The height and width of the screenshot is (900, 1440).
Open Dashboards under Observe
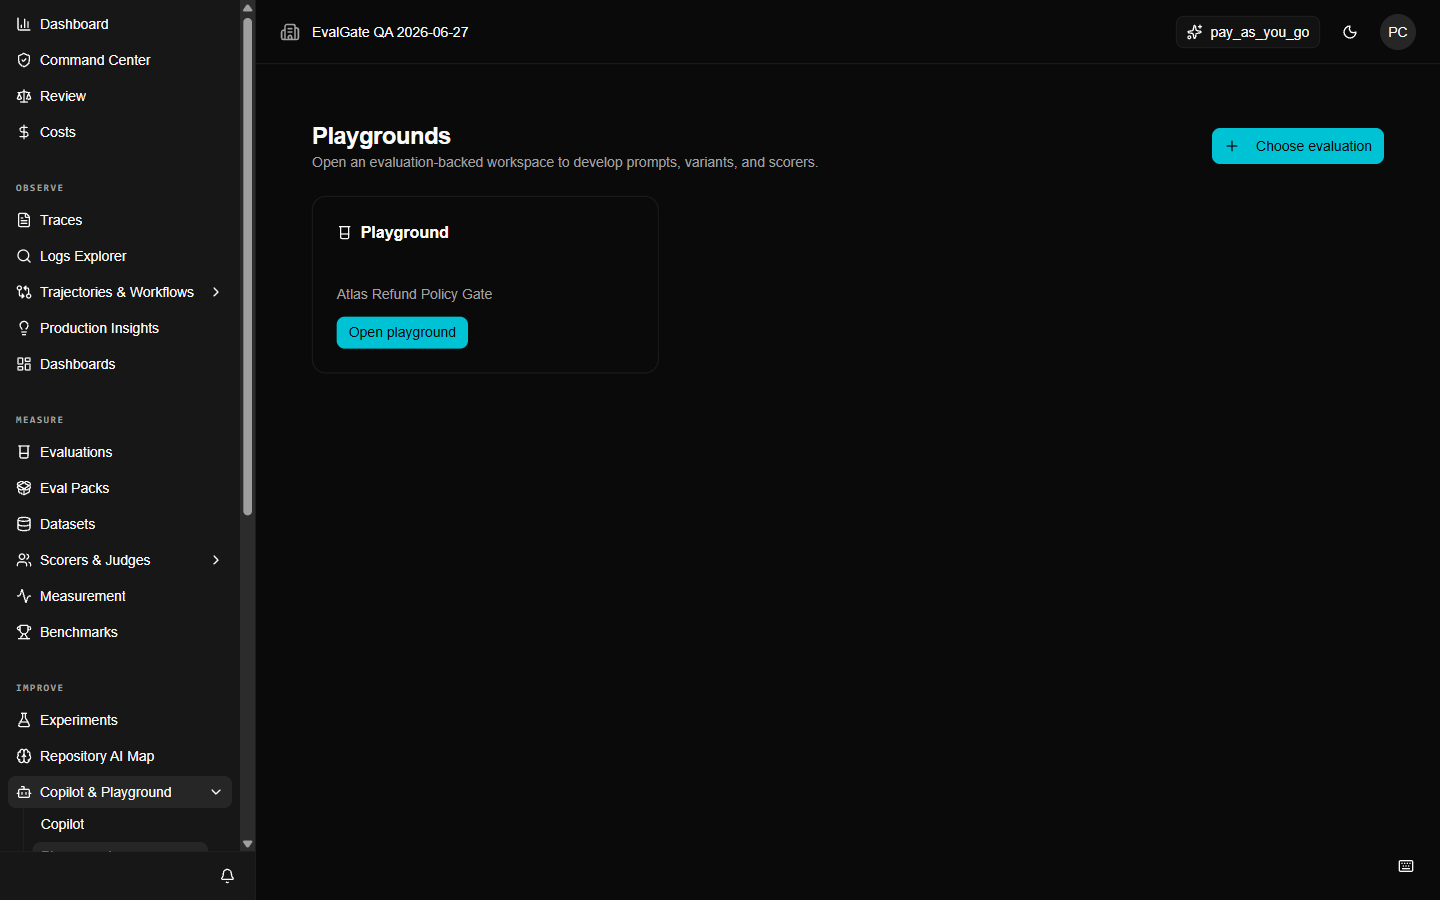(120, 364)
